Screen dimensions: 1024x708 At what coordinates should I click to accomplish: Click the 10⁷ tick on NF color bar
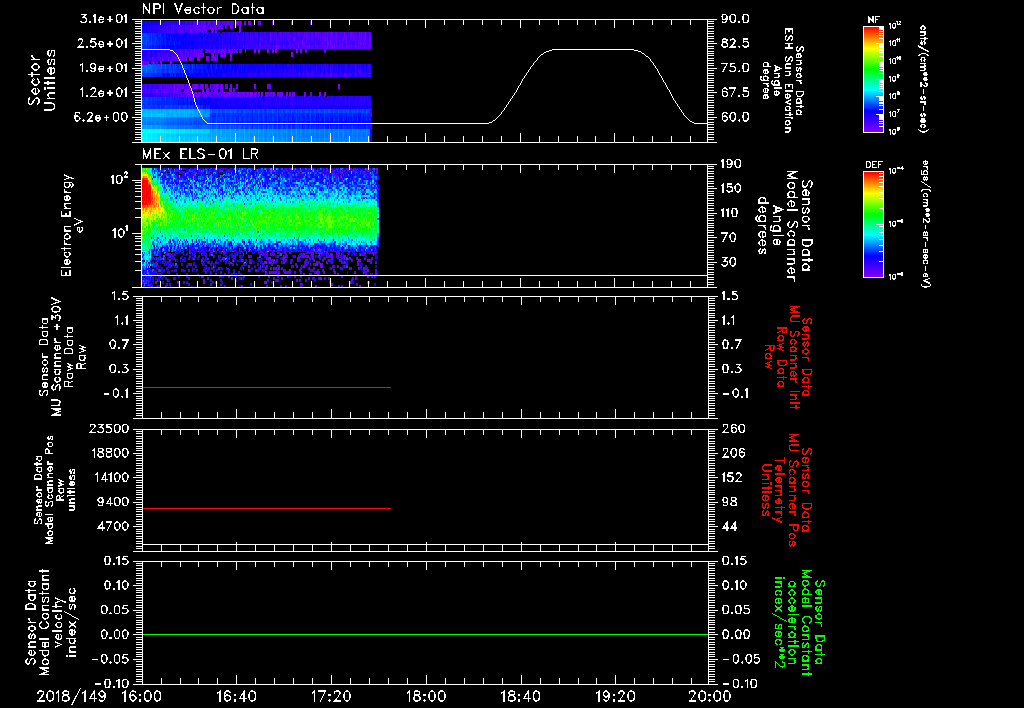pyautogui.click(x=895, y=114)
